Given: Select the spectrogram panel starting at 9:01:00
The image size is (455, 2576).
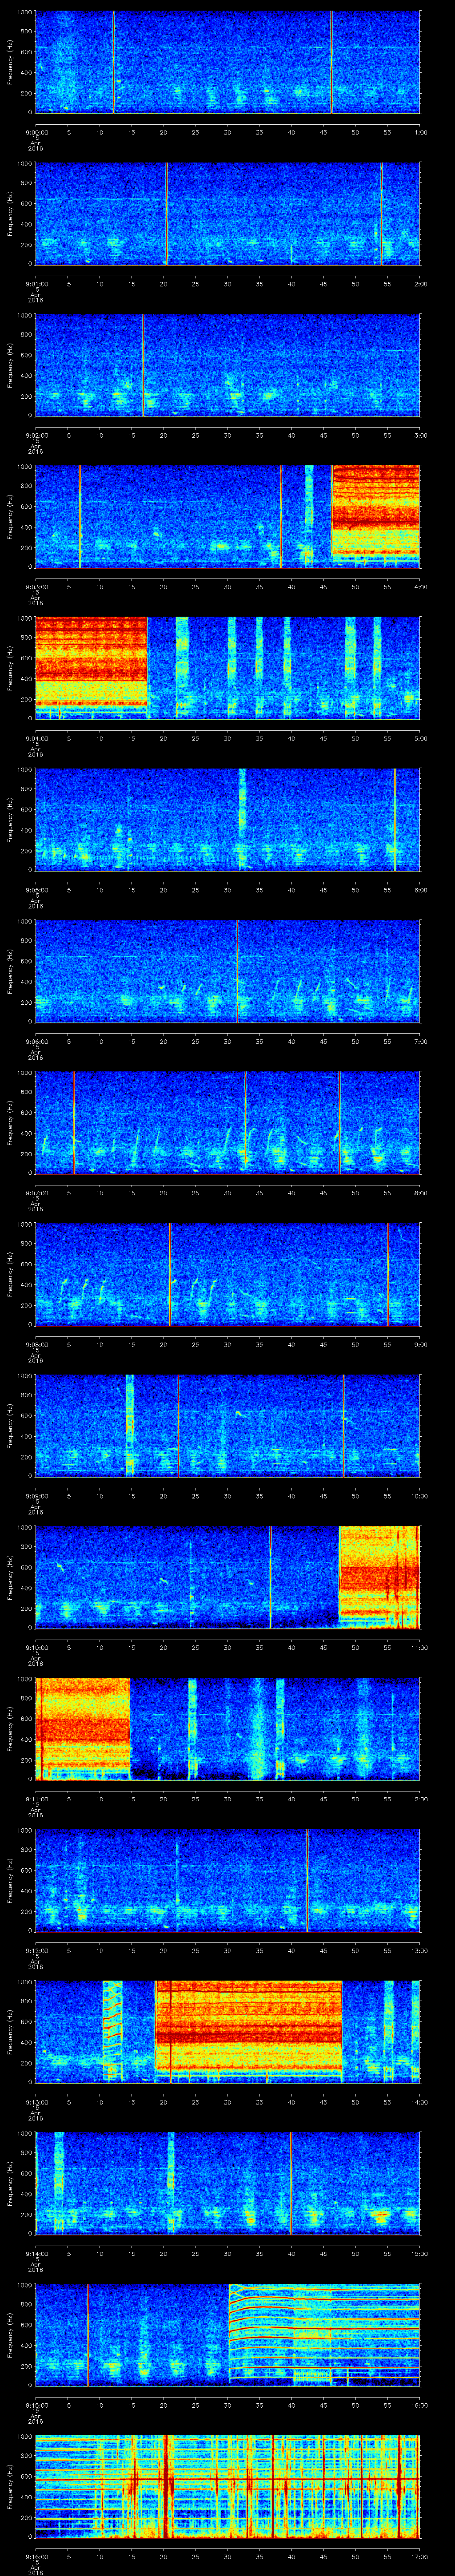Looking at the screenshot, I should 227,214.
